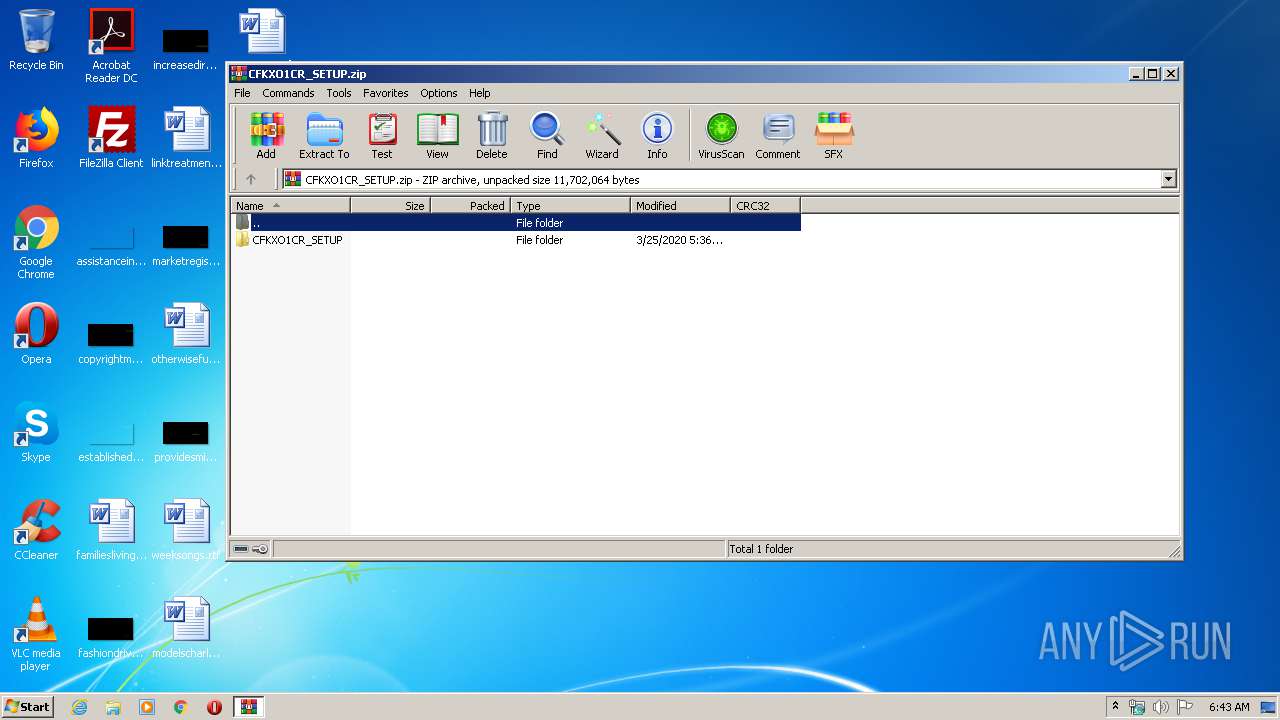Sort by CRC32 column header
This screenshot has height=720, width=1280.
[766, 206]
